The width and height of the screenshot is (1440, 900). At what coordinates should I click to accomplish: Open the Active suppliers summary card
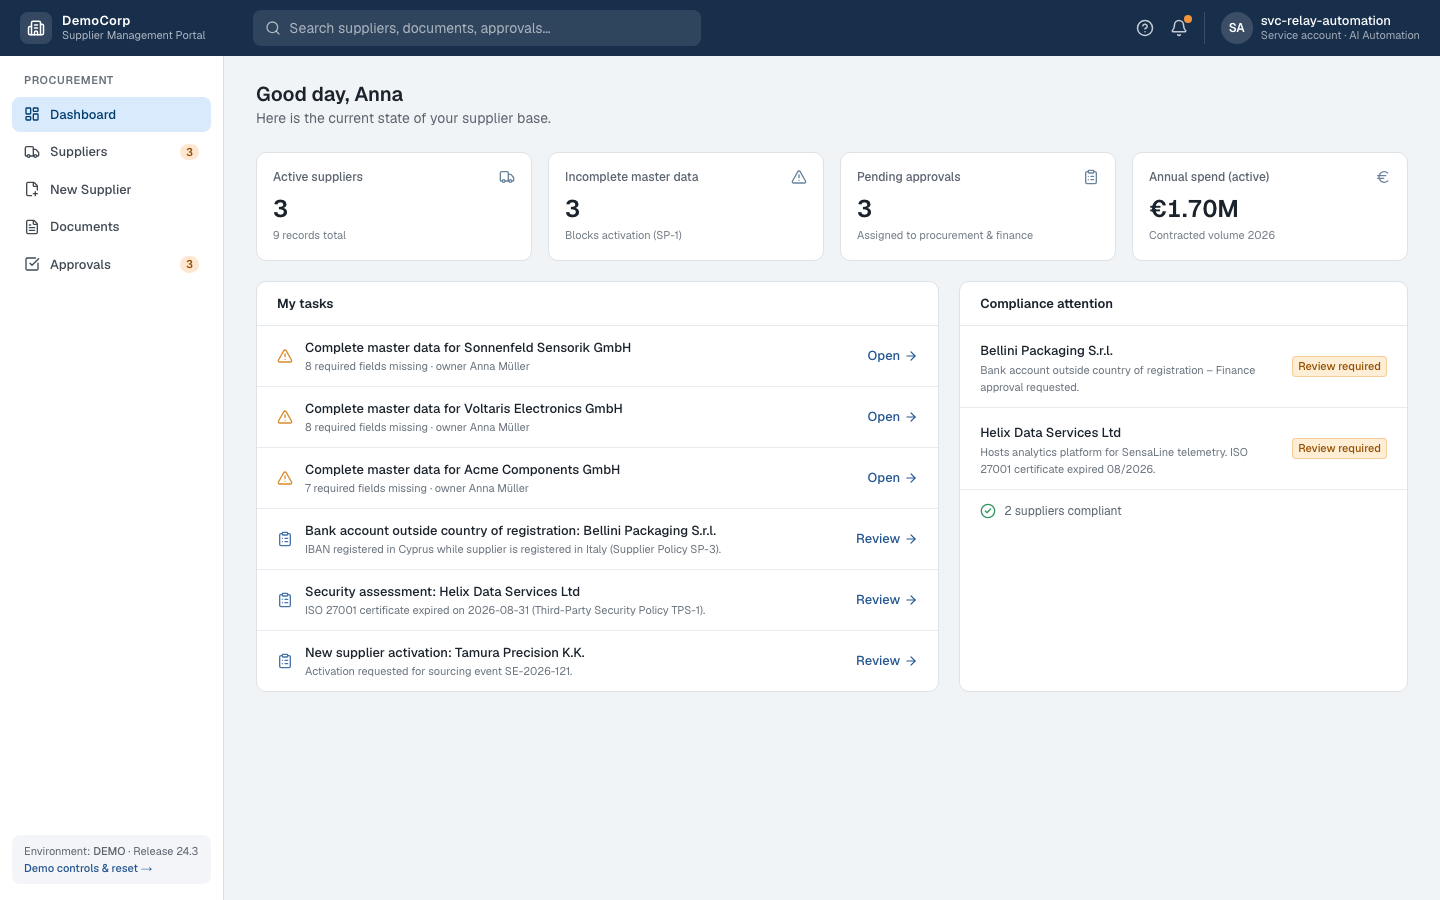click(x=394, y=206)
